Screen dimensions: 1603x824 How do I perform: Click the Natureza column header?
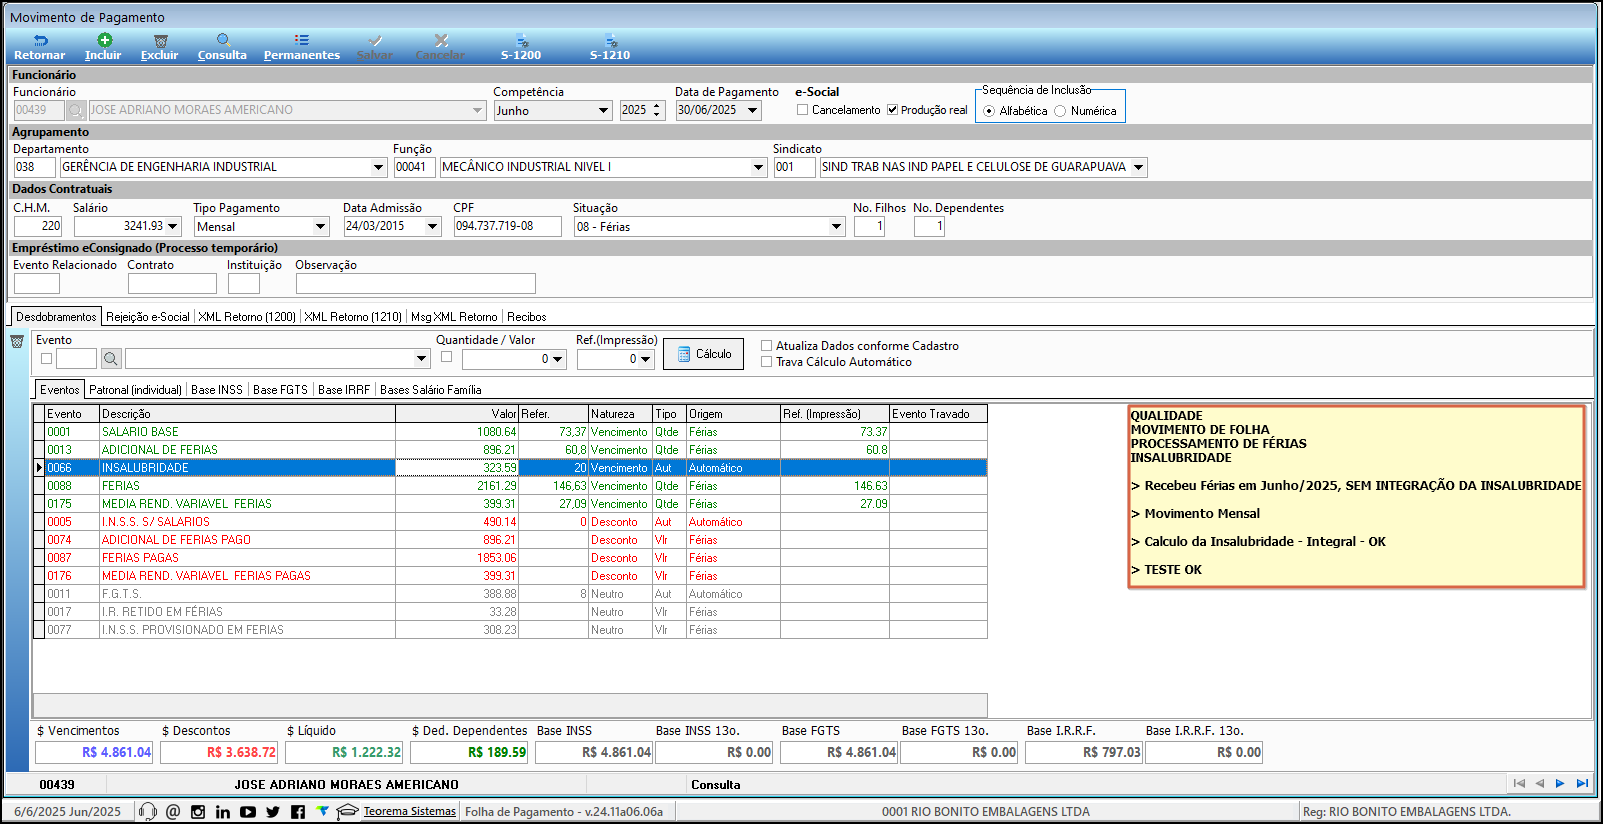click(x=620, y=413)
